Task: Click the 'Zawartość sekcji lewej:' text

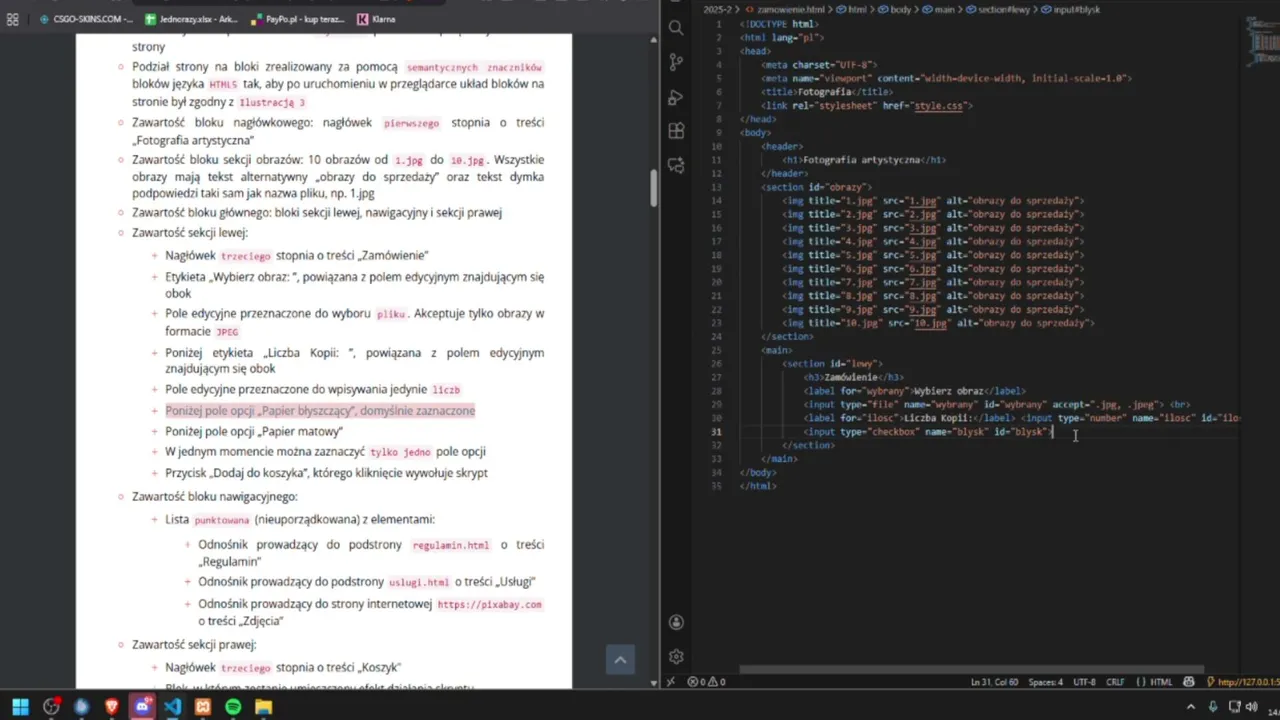Action: pos(189,233)
